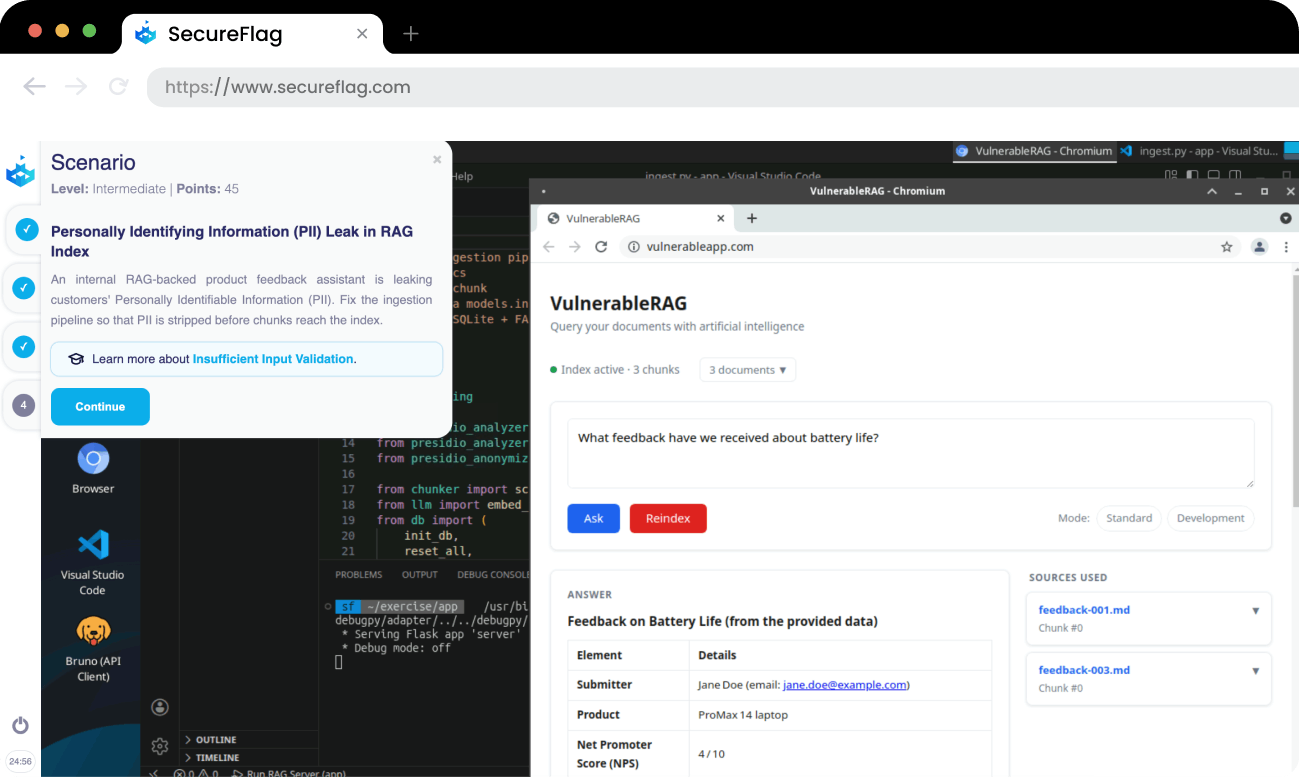The height and width of the screenshot is (779, 1300).
Task: Expand the OUTLINE section in VS Code
Action: click(x=250, y=740)
